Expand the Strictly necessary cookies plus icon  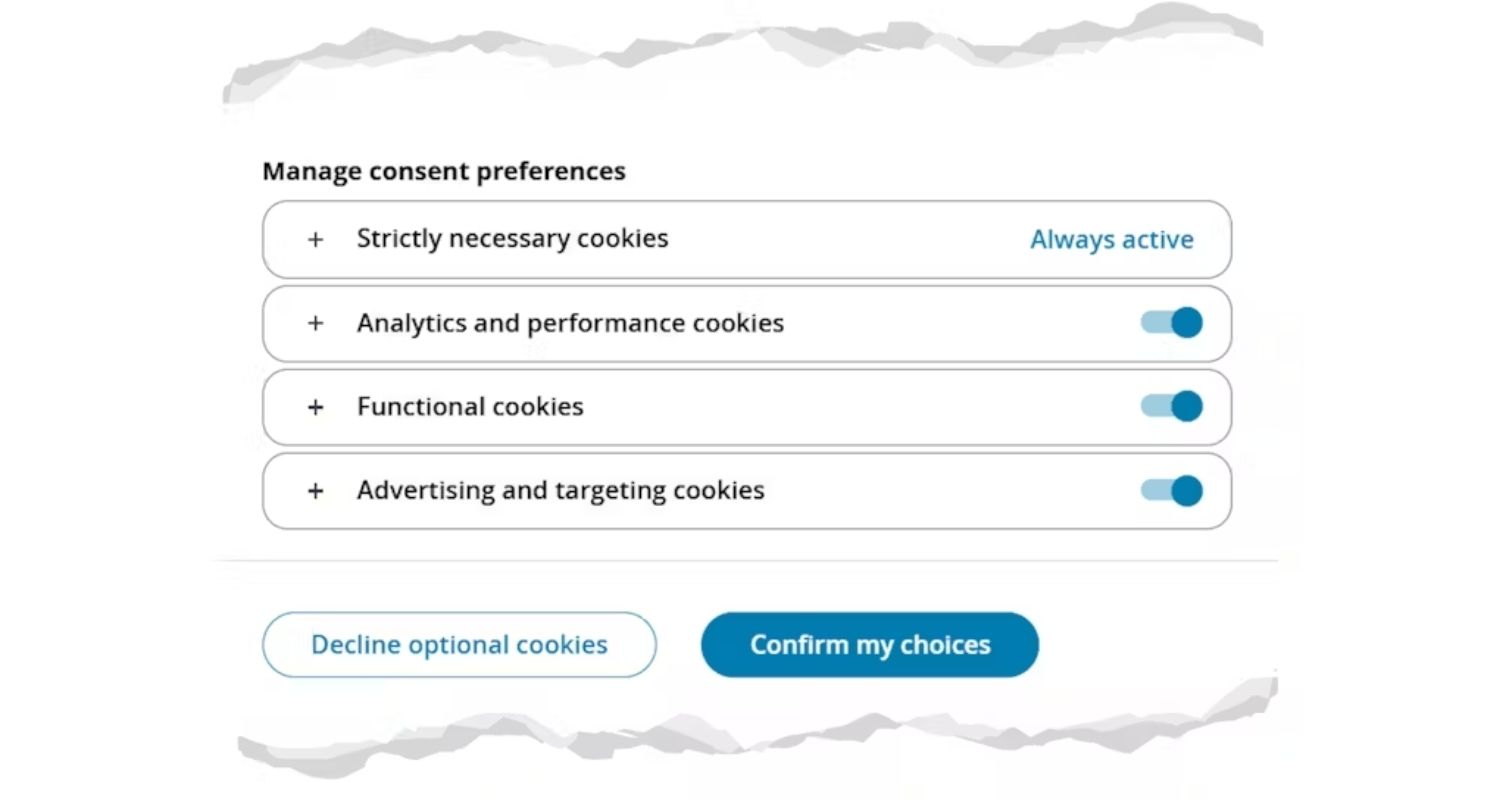[315, 240]
